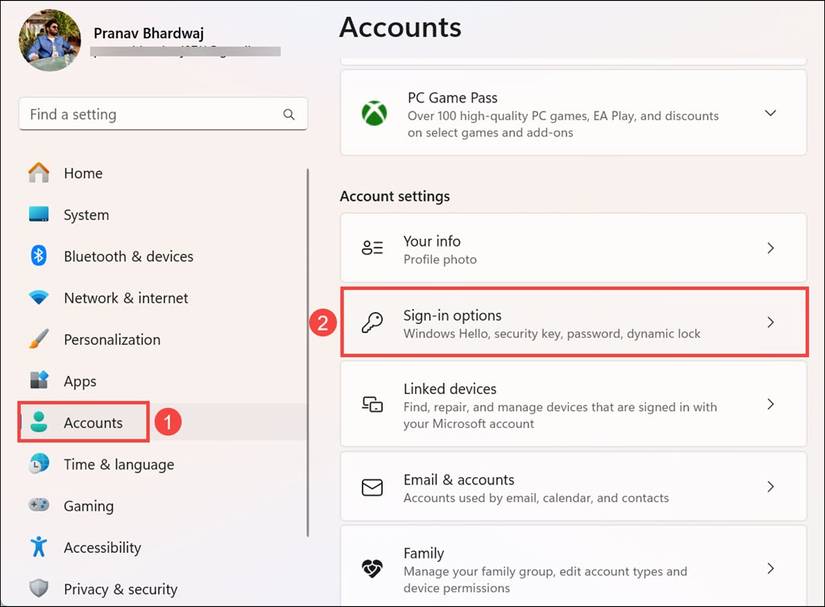Click the Xbox logo for PC Game Pass

click(x=374, y=113)
